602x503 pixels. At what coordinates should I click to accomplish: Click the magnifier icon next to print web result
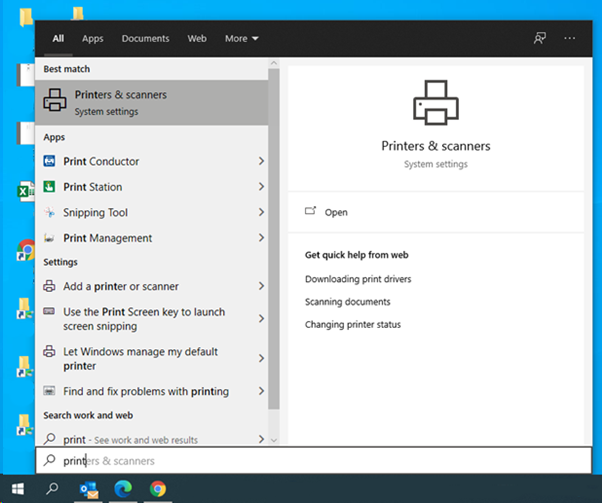(50, 438)
